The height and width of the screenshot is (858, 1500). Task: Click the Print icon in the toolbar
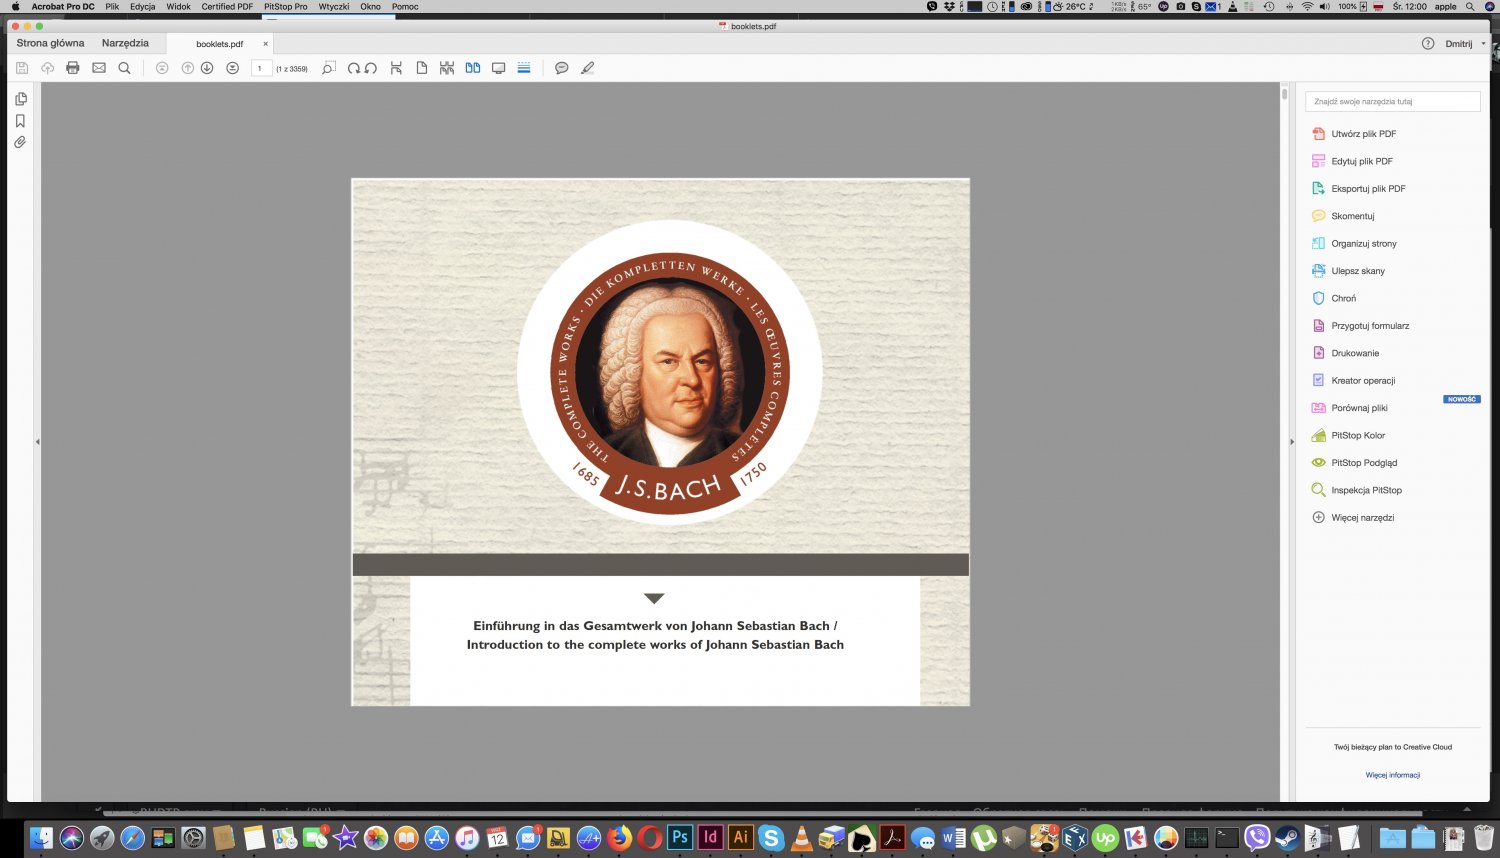(72, 68)
